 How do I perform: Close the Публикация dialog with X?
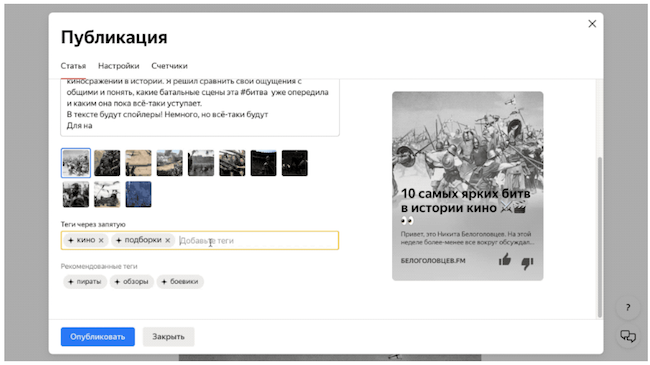tap(592, 24)
